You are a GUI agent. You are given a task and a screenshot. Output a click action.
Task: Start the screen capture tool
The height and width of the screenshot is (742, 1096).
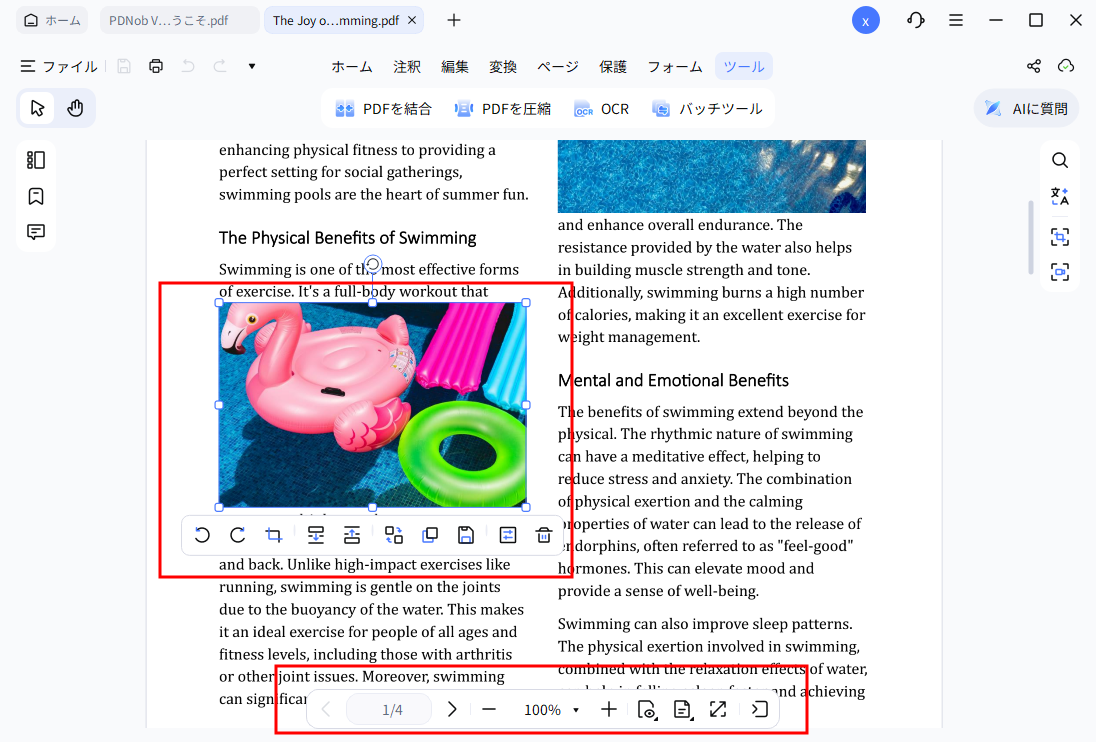tap(1060, 237)
